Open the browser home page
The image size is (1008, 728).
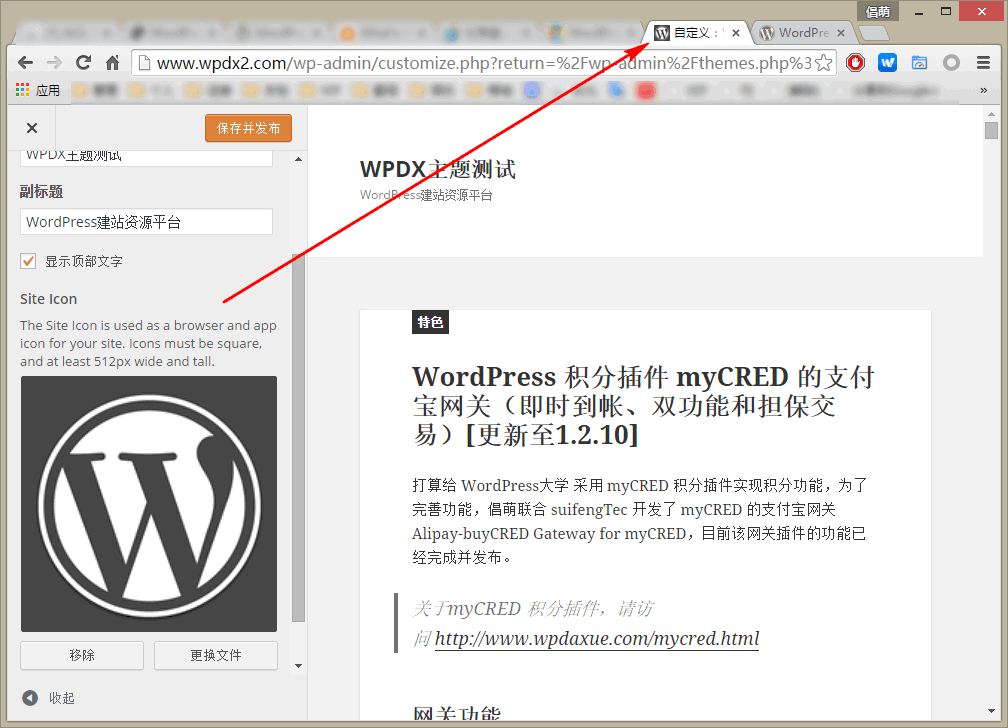112,62
